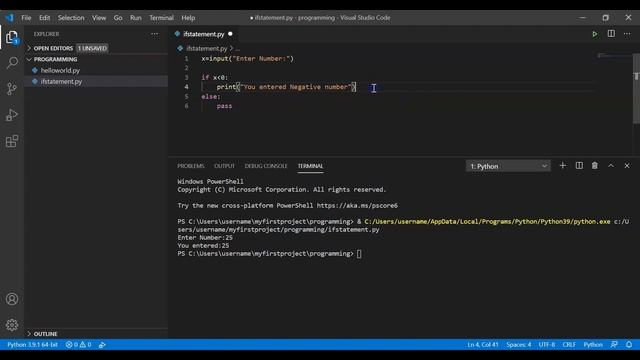The image size is (640, 360).
Task: Click the editor vertical scrollbar
Action: (636, 88)
